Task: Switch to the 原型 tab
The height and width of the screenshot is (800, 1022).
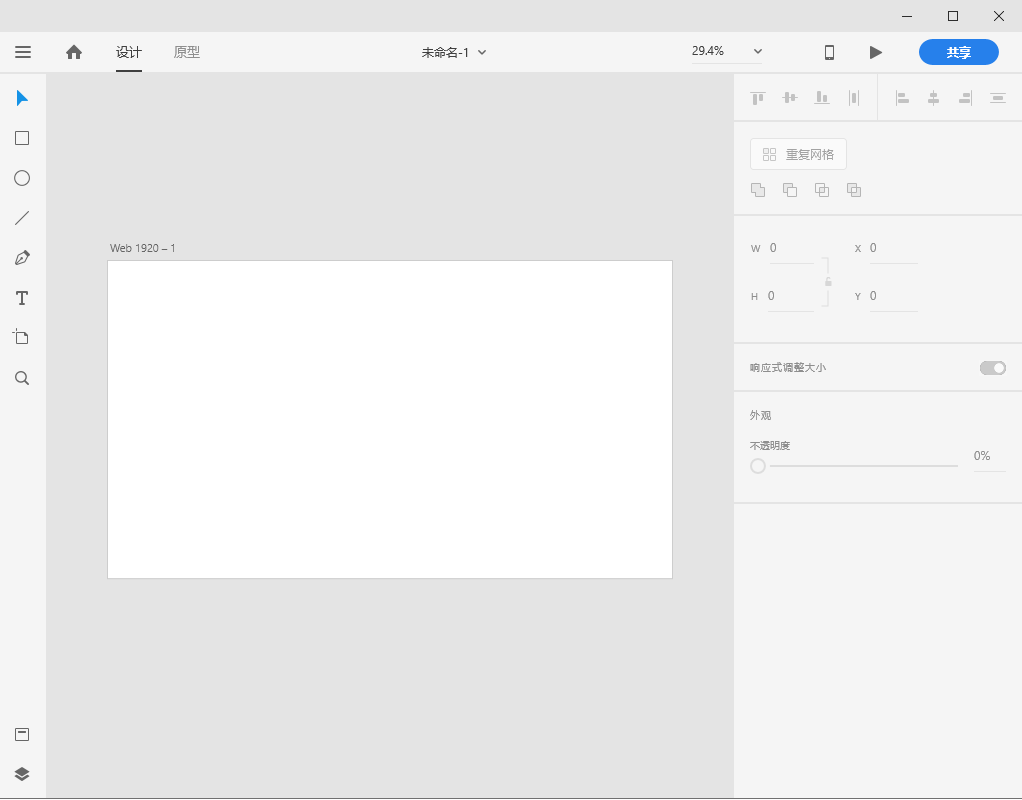Action: [186, 52]
